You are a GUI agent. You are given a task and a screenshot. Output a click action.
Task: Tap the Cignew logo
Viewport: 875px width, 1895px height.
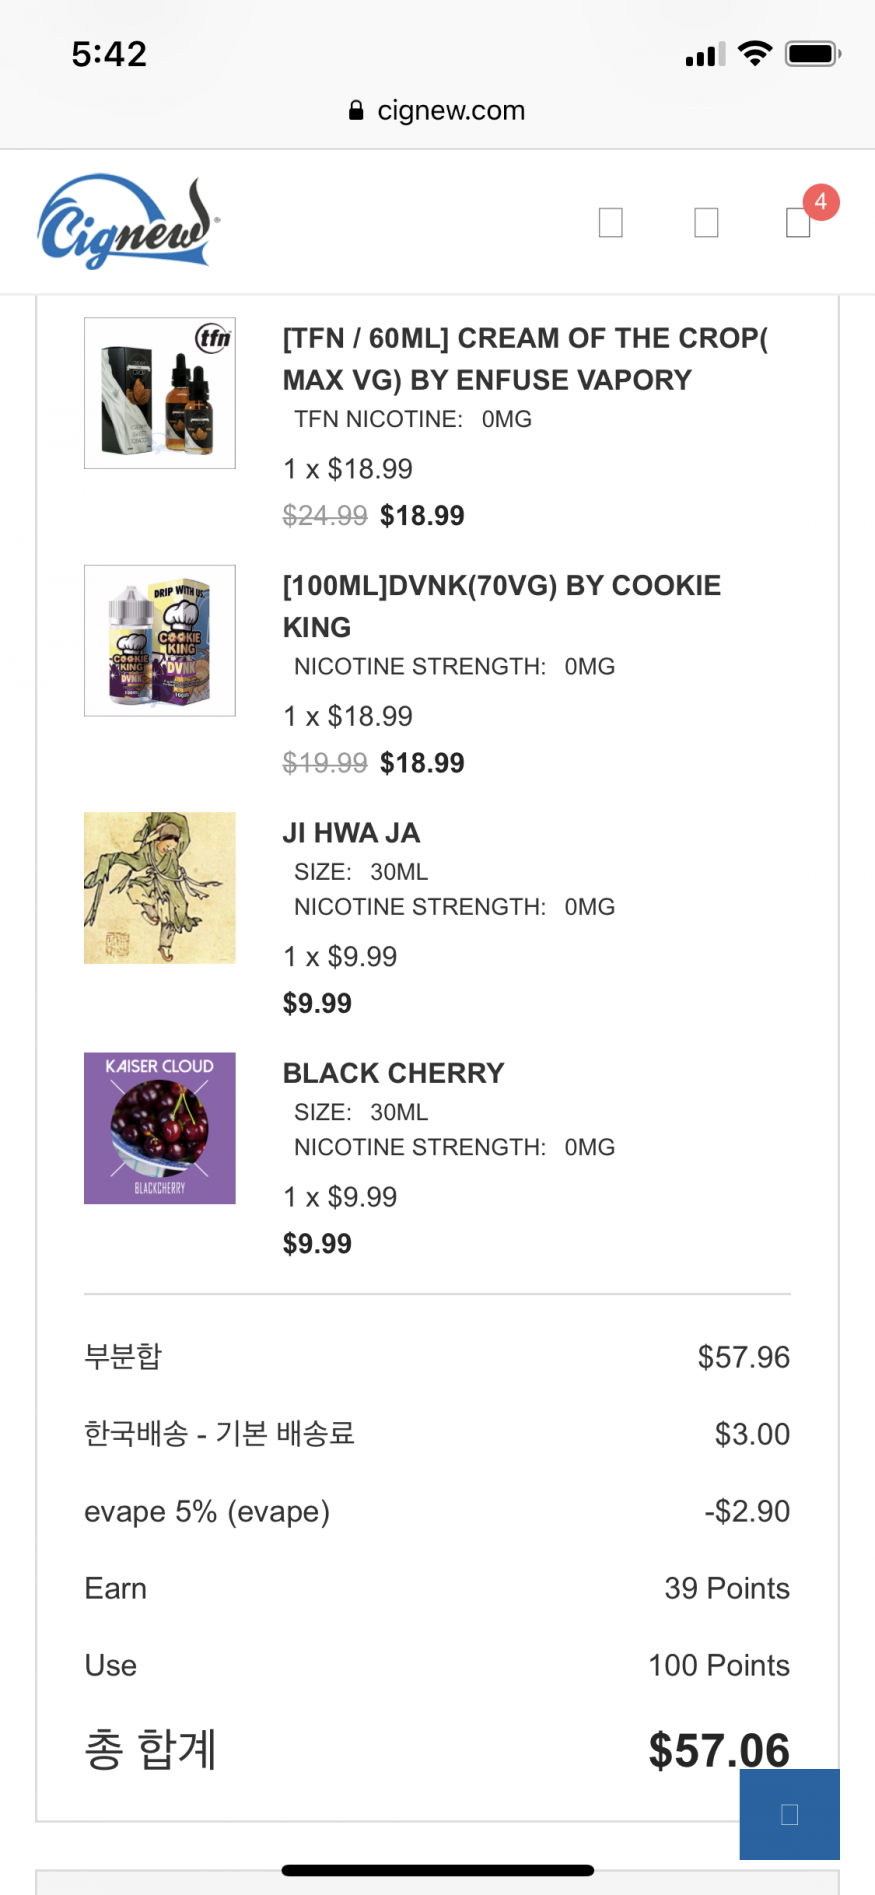tap(127, 222)
